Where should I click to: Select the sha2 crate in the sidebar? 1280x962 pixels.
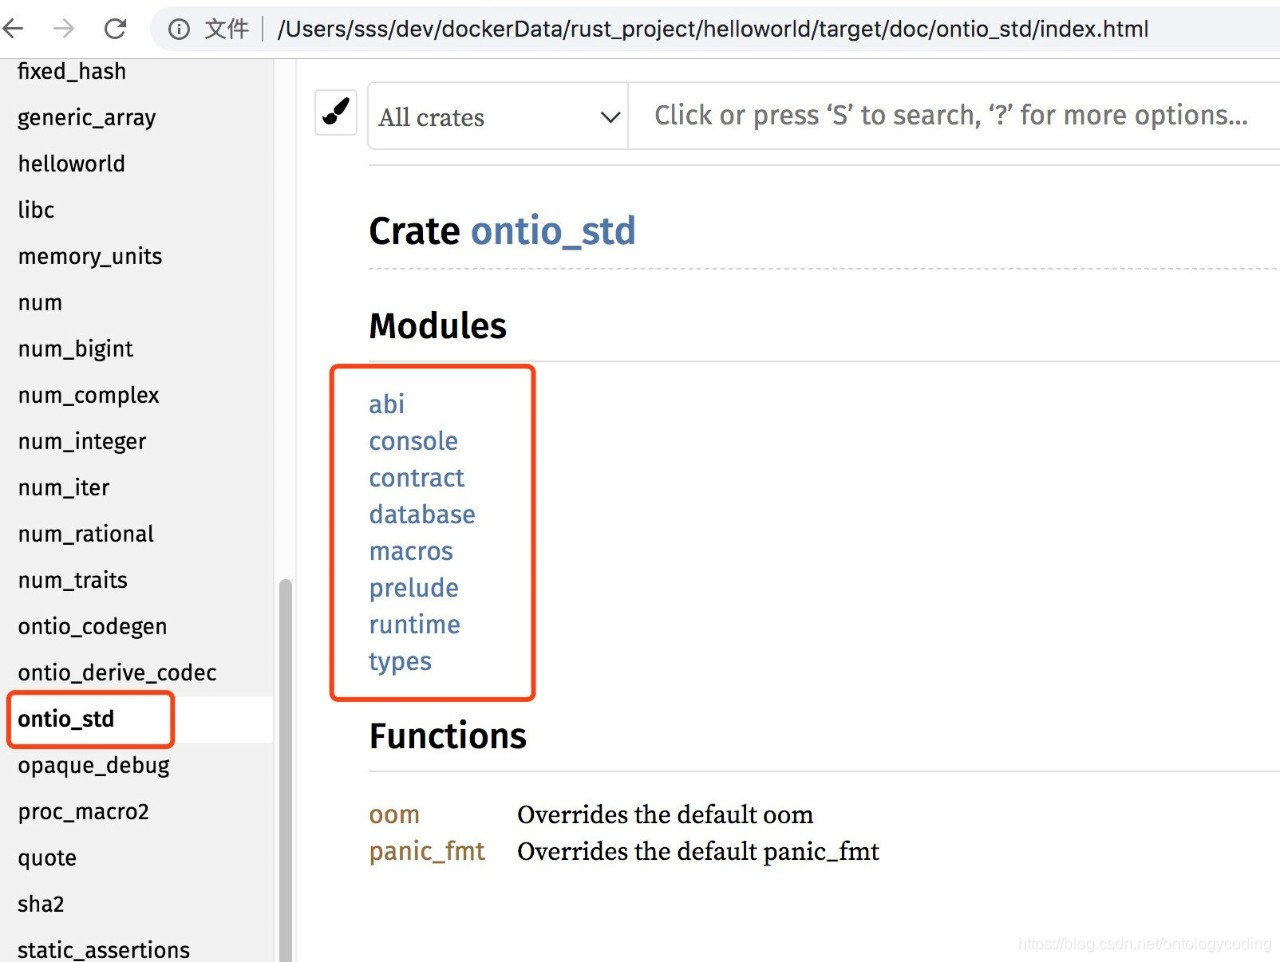(x=41, y=904)
